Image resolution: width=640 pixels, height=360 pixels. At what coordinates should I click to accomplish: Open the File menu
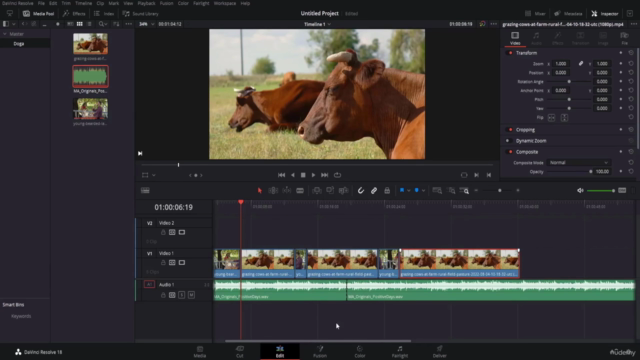point(41,3)
